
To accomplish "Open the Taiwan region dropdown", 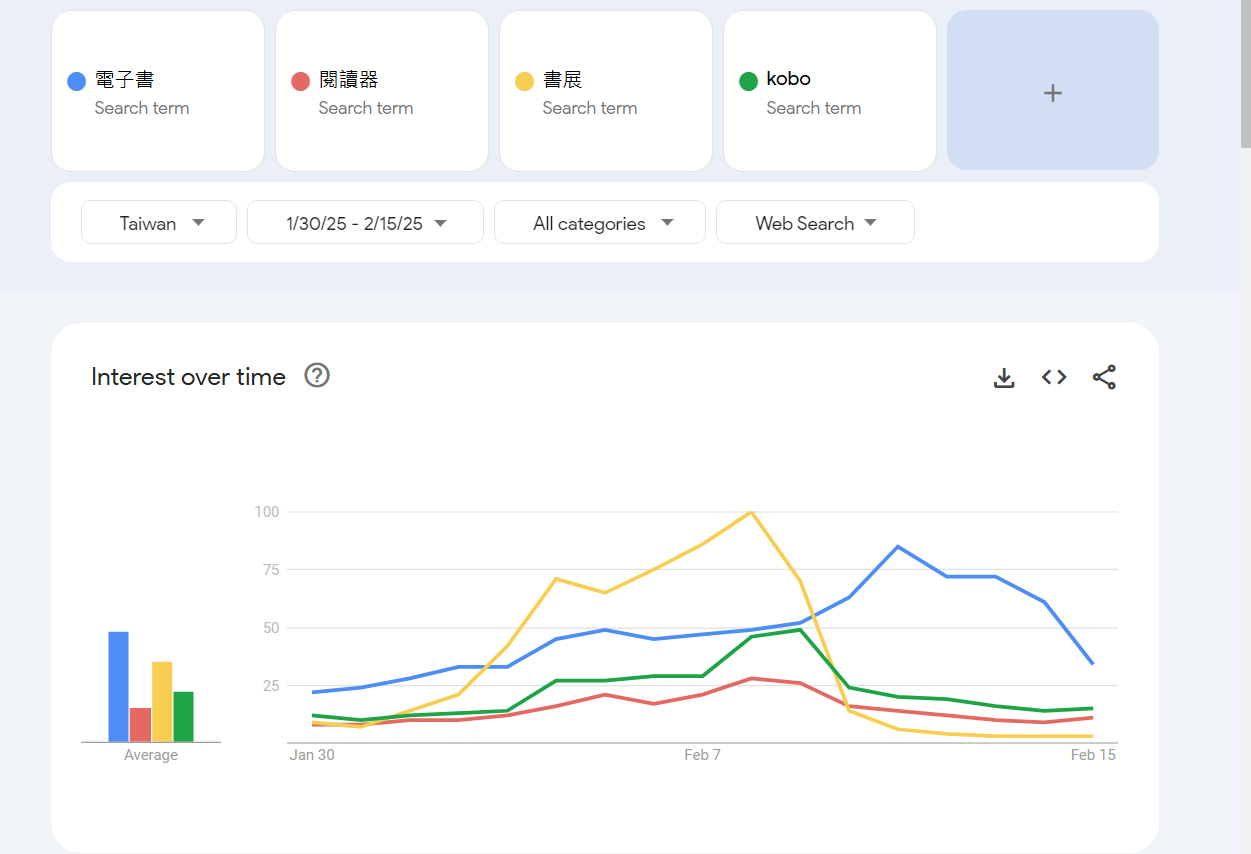I will tap(159, 222).
